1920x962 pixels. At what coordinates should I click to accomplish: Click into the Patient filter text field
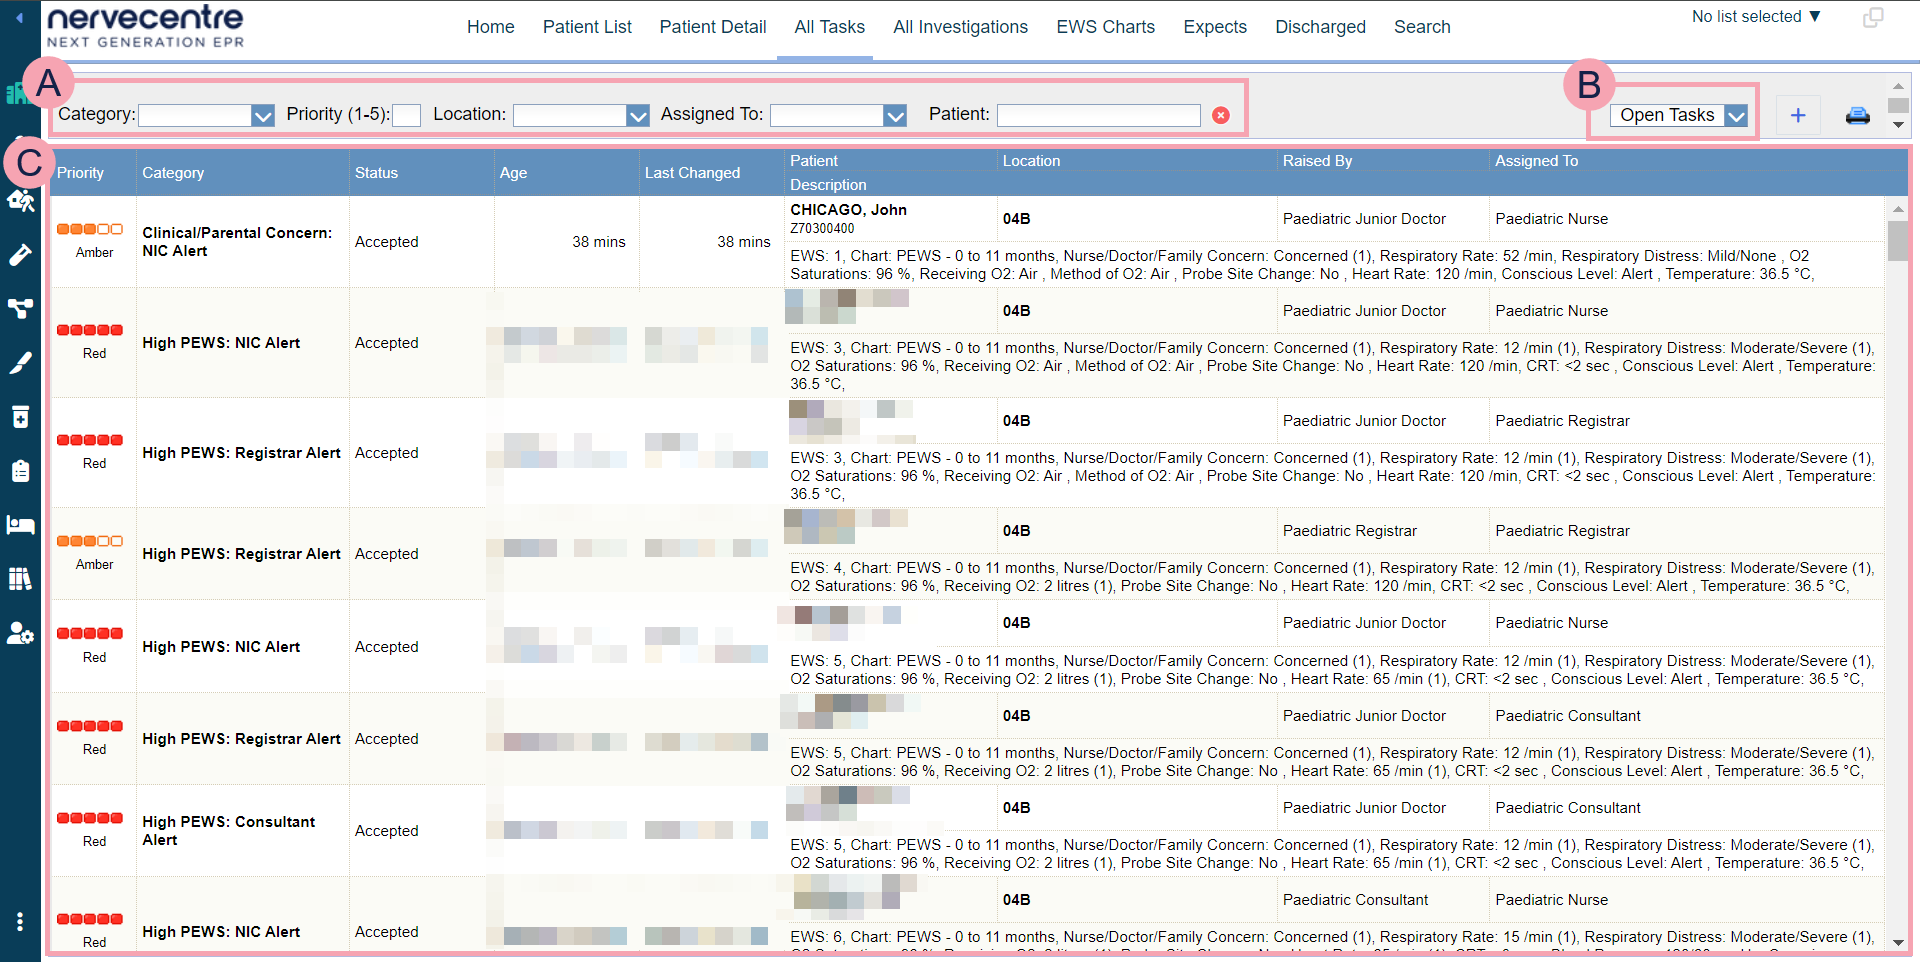click(1098, 116)
